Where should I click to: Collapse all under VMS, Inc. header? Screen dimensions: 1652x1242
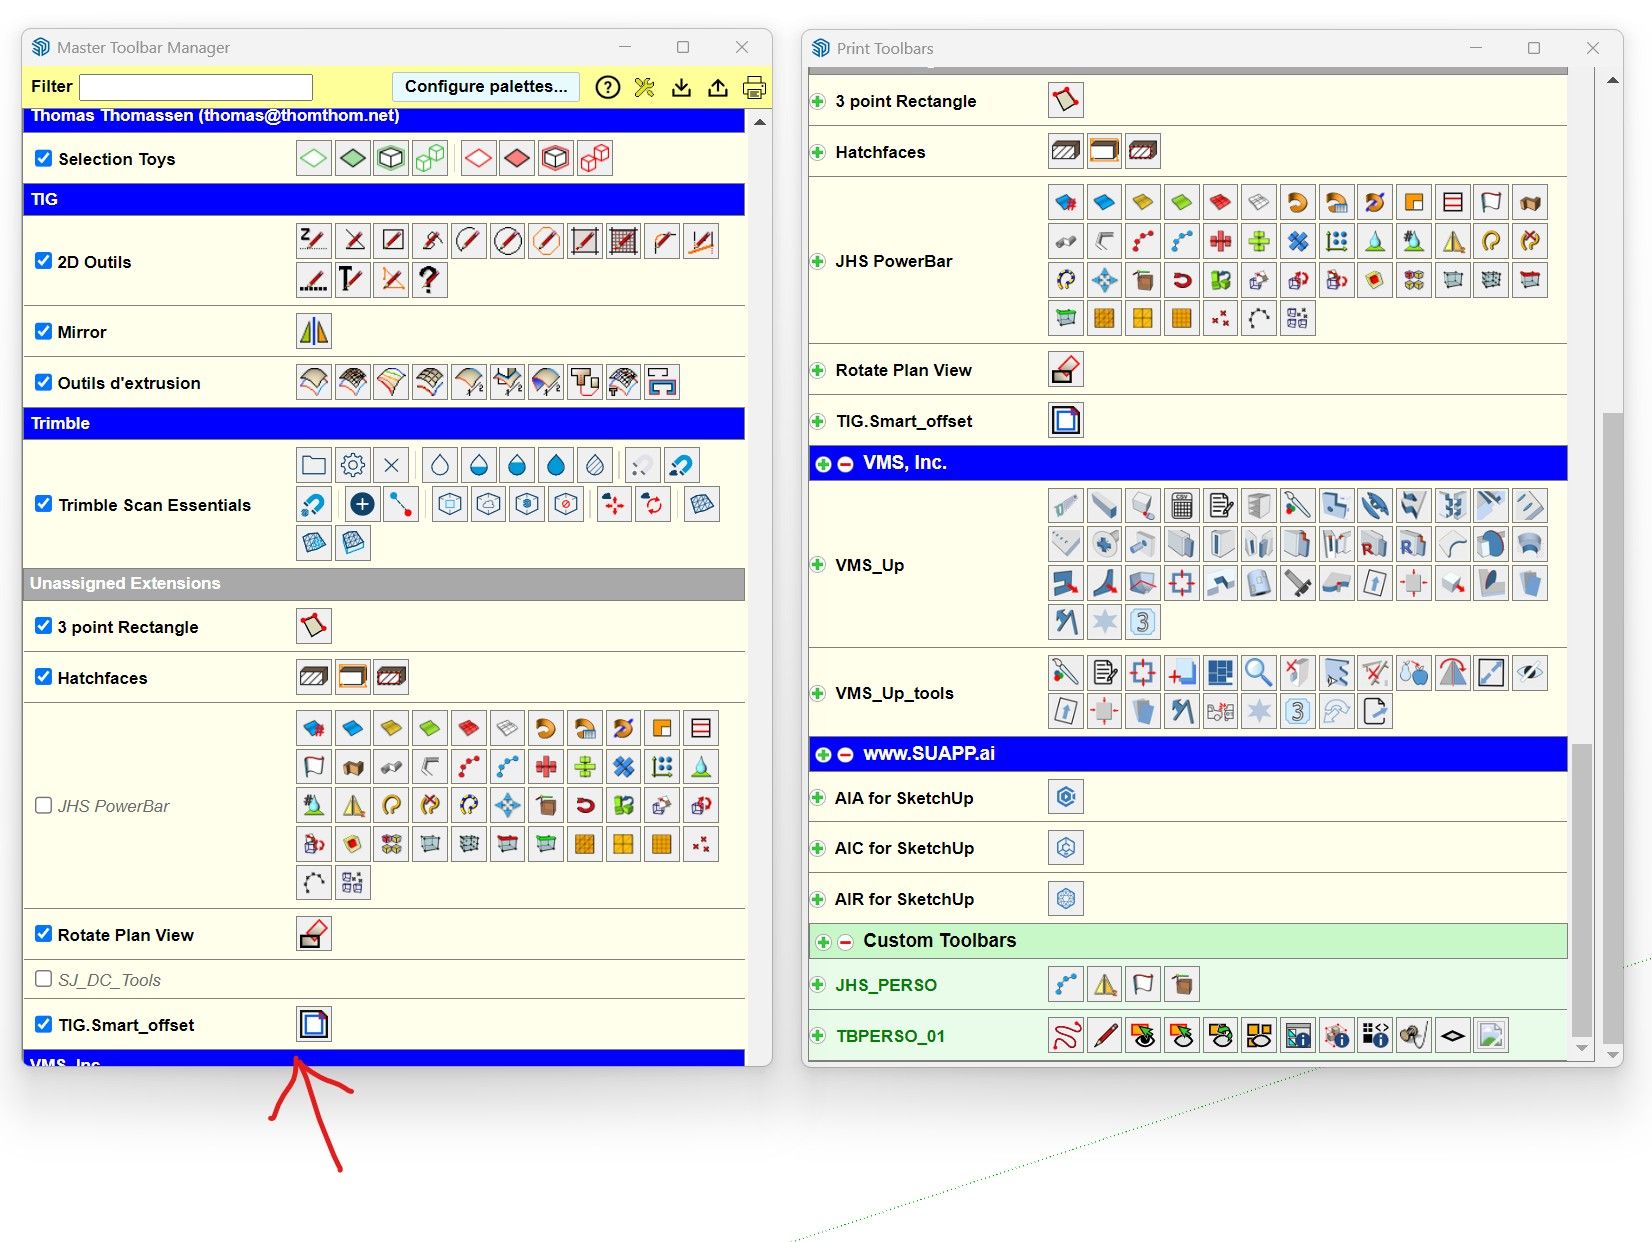click(845, 464)
